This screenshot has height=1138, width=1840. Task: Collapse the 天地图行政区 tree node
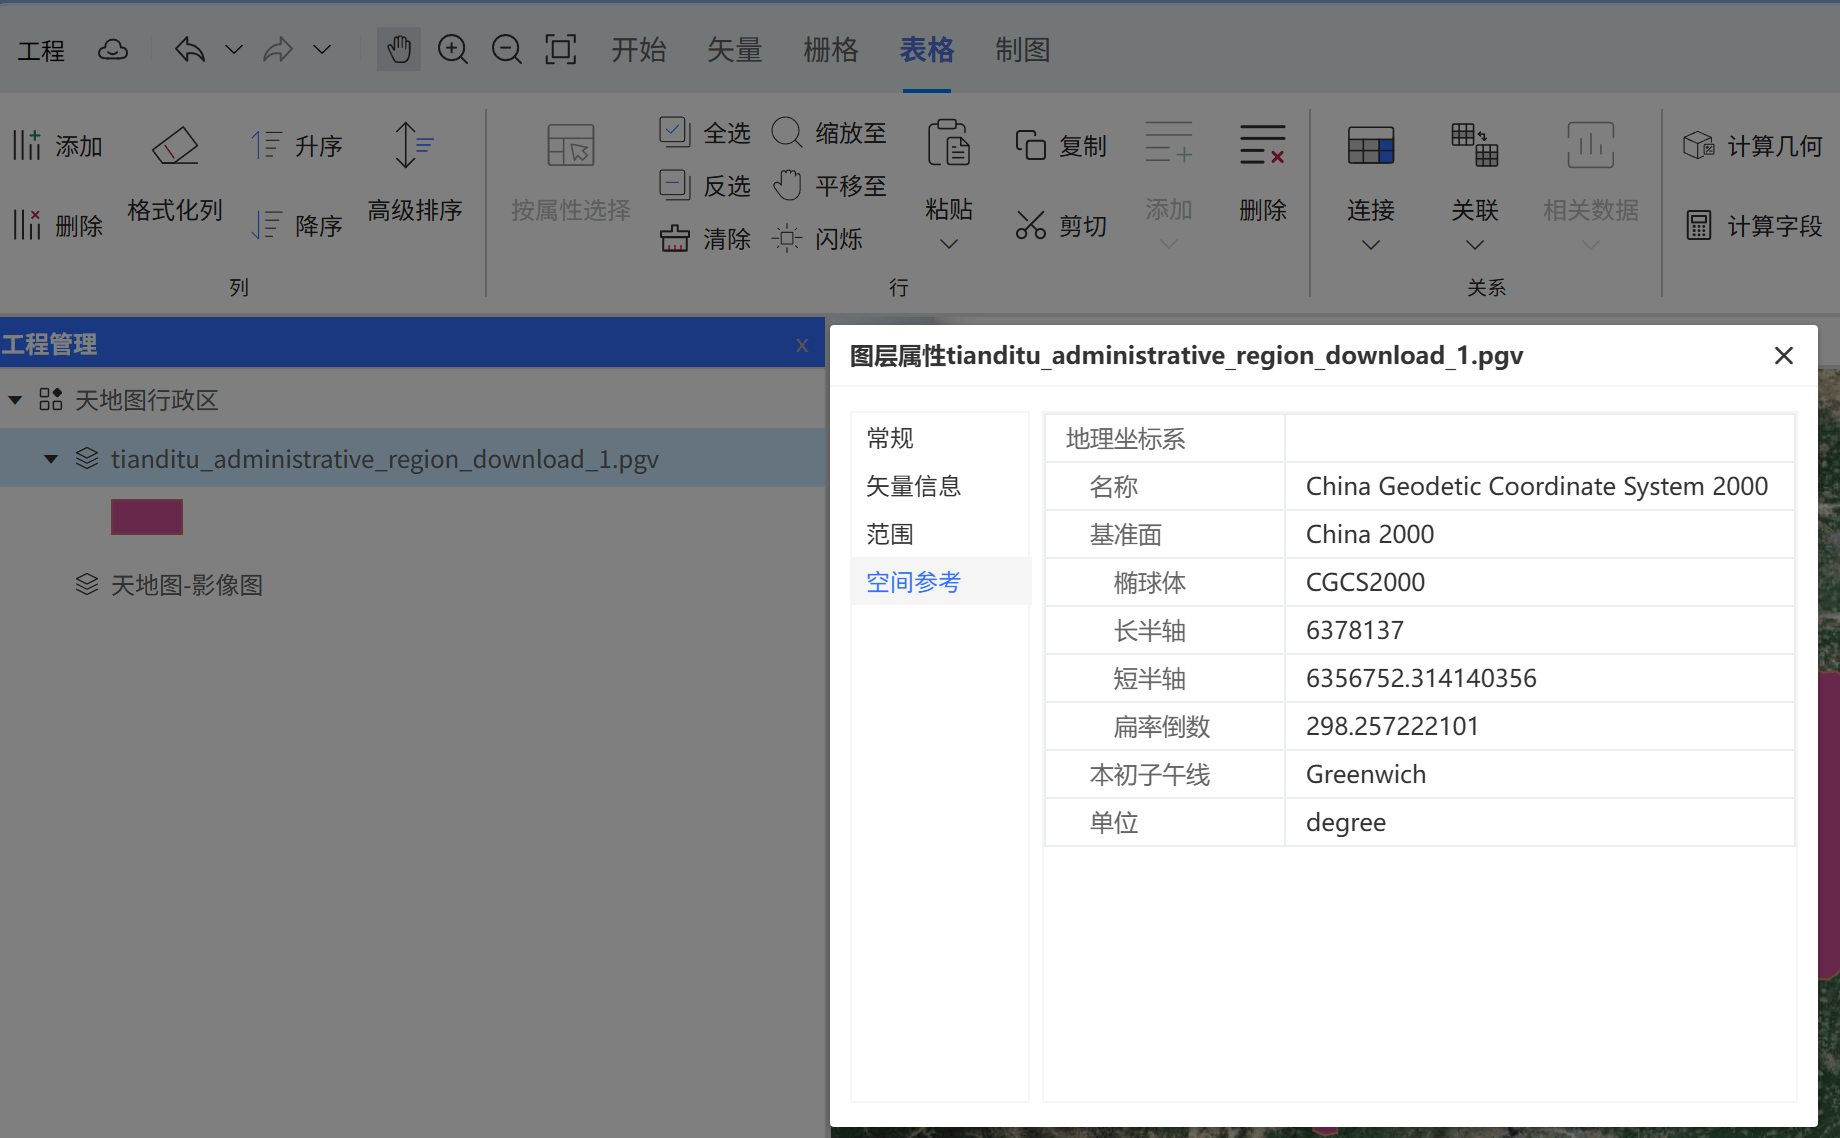tap(15, 400)
